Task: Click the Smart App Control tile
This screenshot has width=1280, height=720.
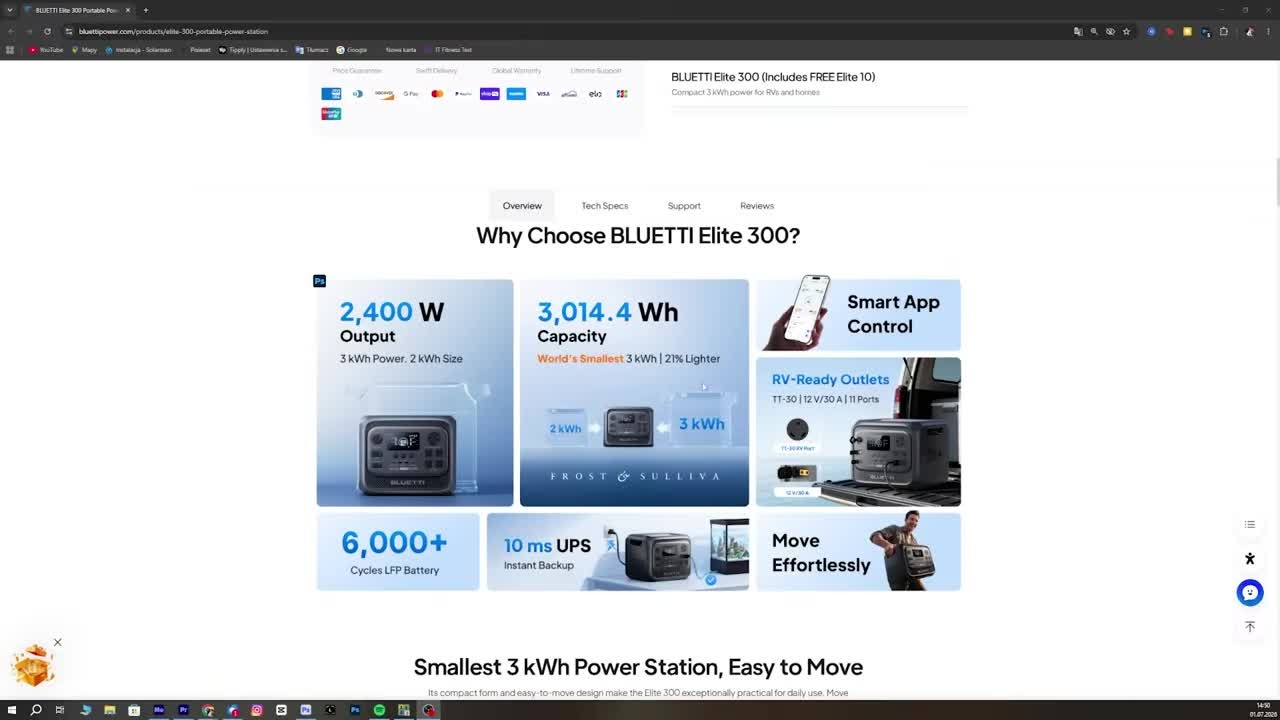Action: point(858,314)
